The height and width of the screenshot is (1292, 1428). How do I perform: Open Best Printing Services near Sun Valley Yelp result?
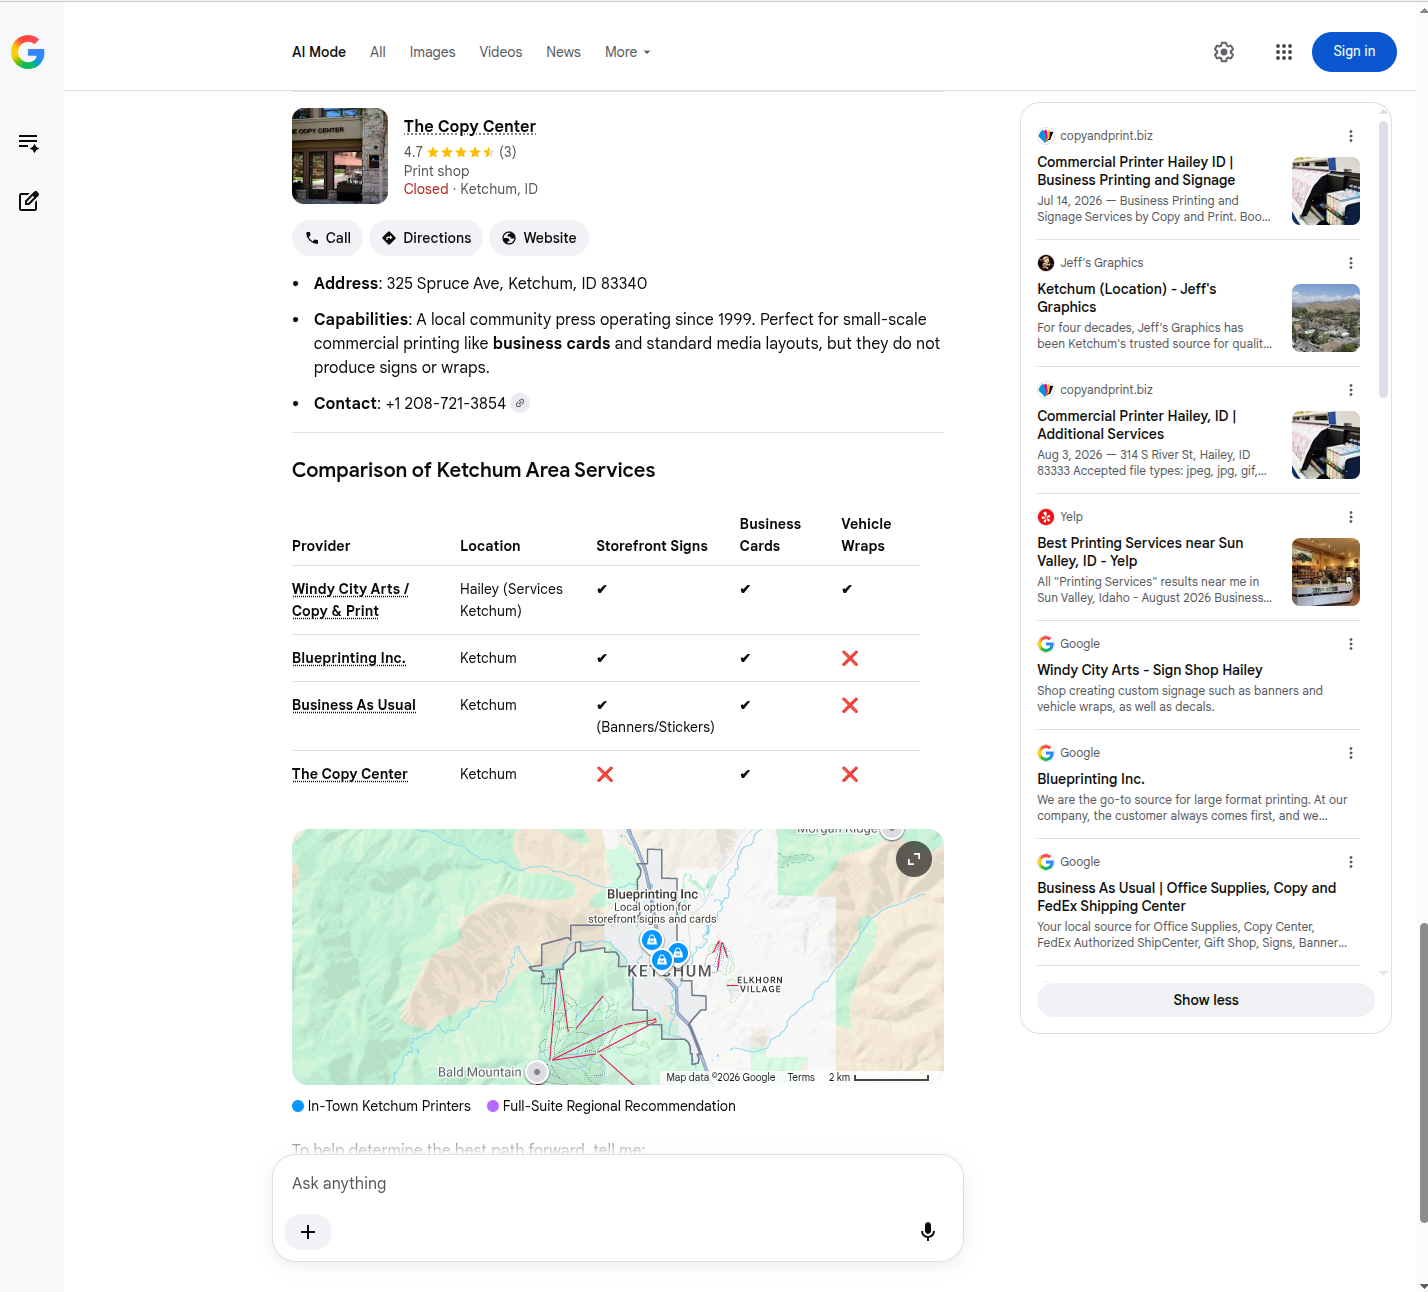[x=1140, y=552]
